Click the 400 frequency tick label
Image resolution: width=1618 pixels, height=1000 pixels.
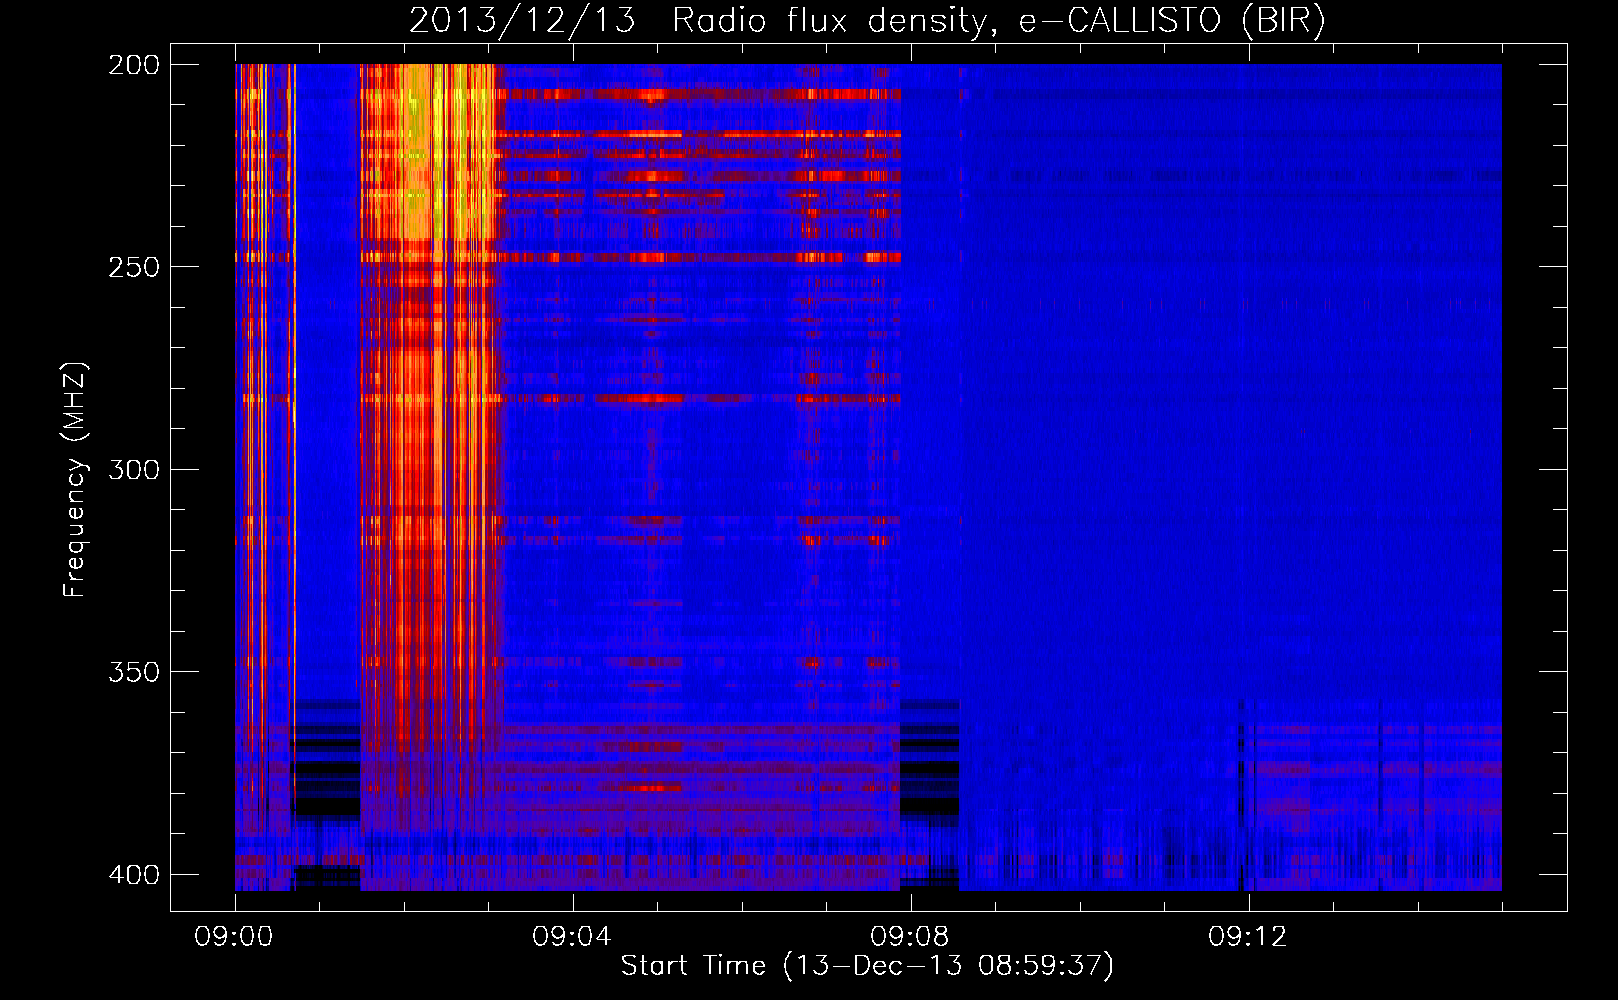pos(134,874)
